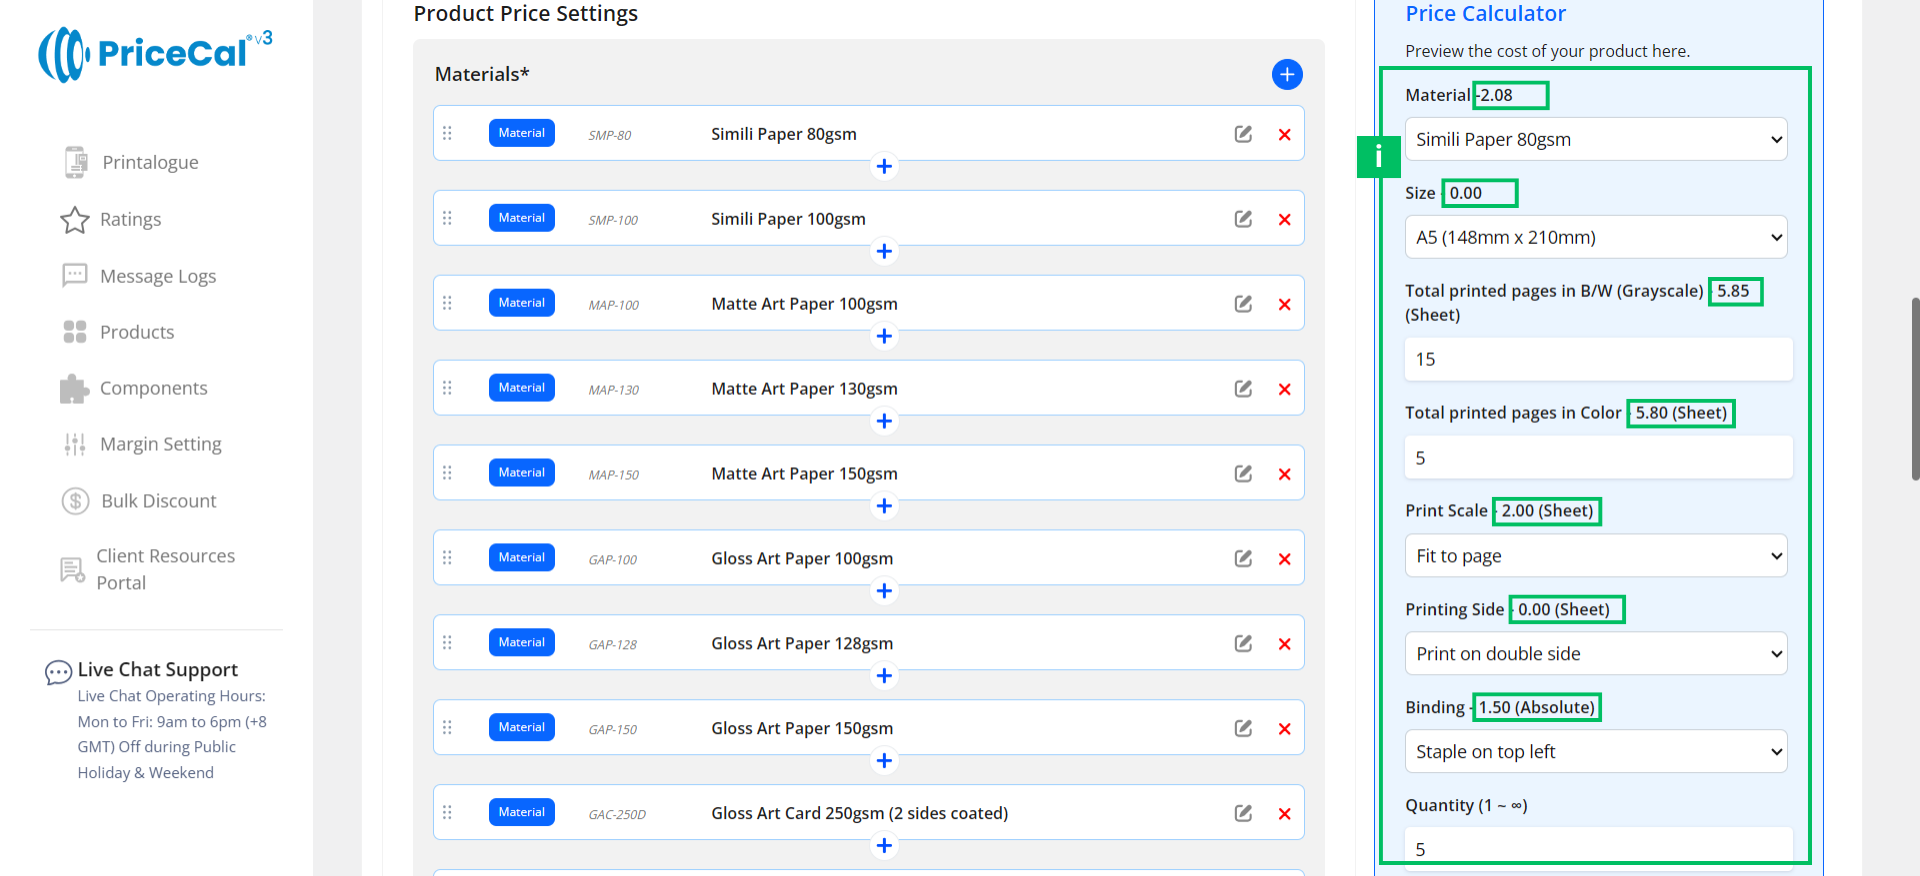The image size is (1920, 876).
Task: Open the Printalogue sidebar item
Action: click(x=150, y=162)
